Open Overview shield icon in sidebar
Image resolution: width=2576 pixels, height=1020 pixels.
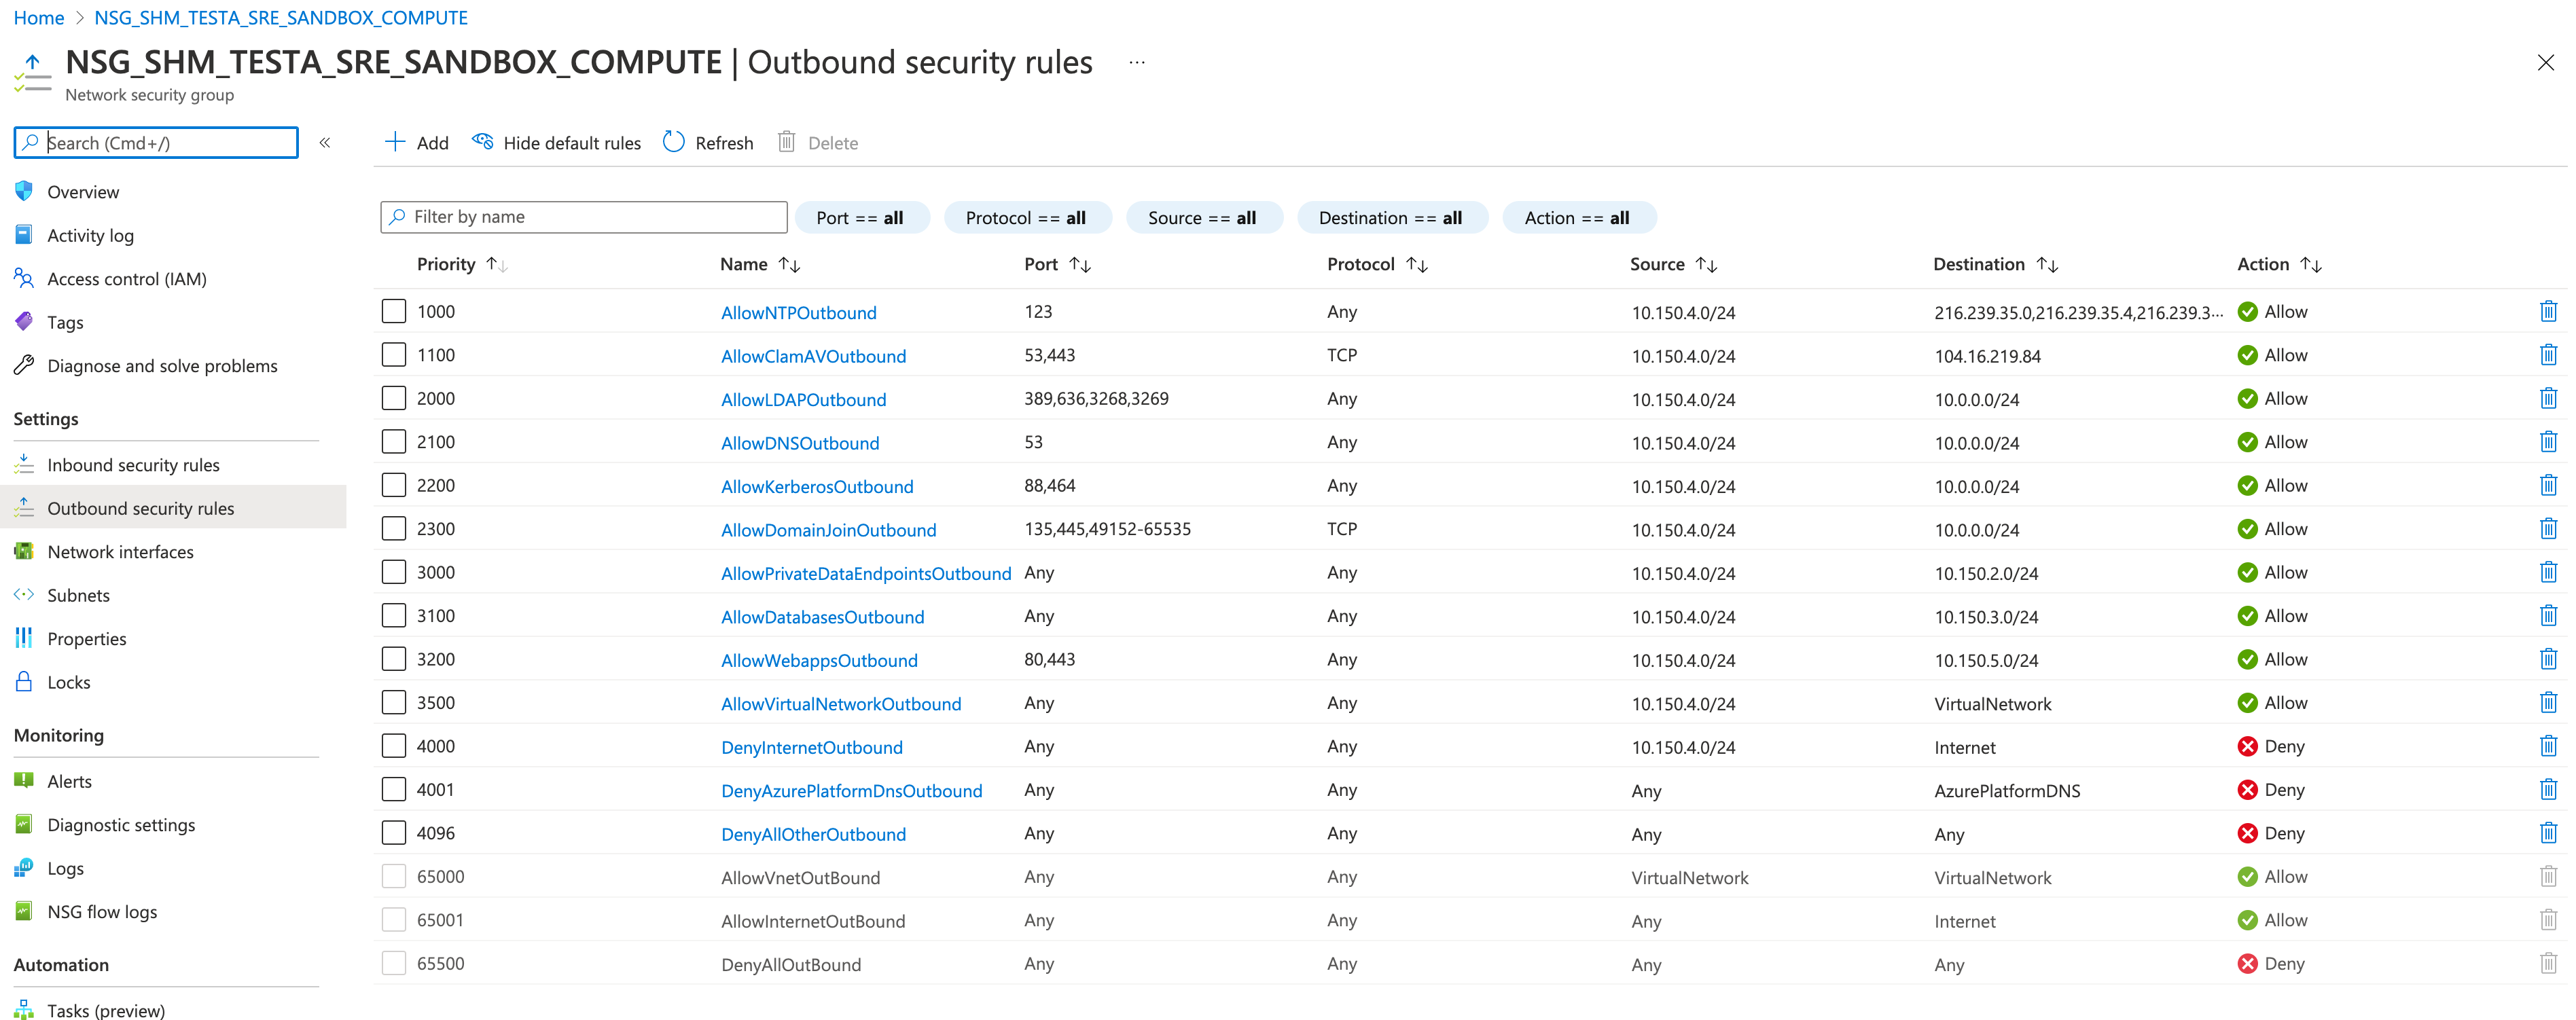point(24,191)
